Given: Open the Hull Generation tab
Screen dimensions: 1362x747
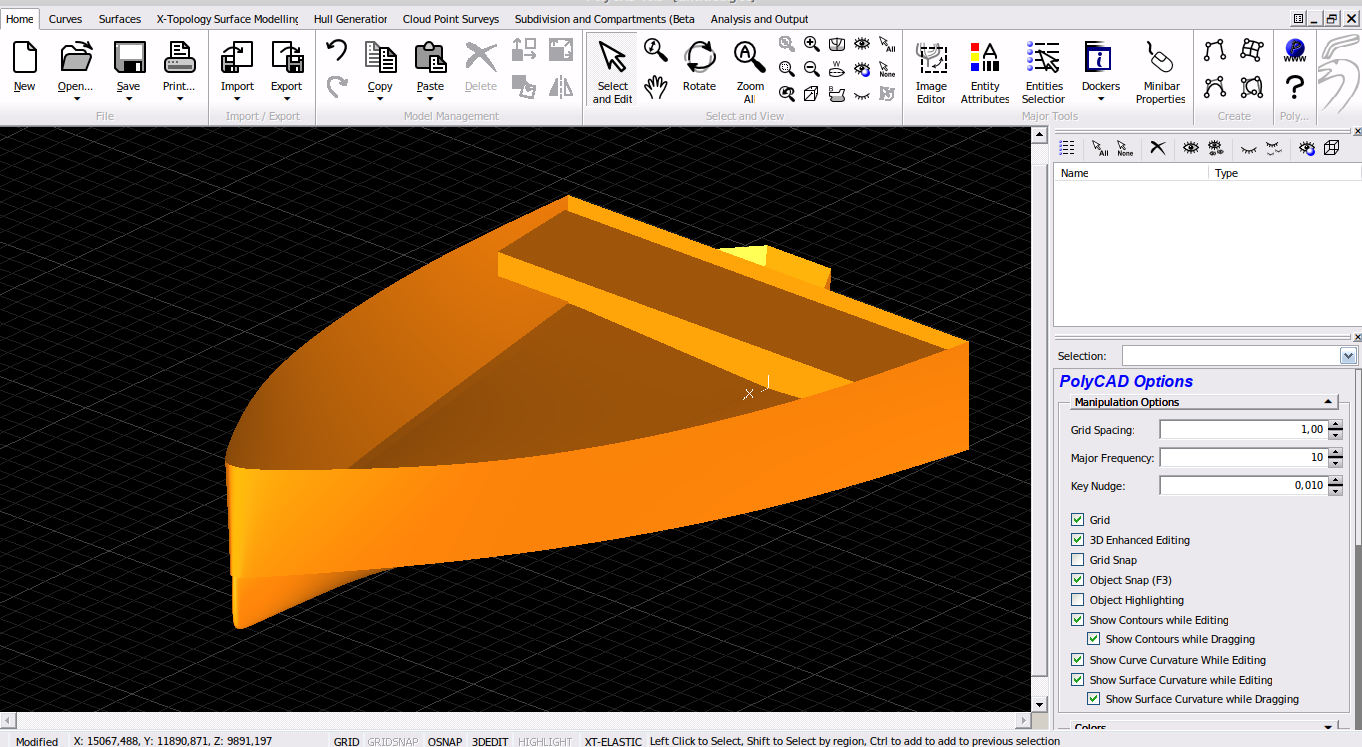Looking at the screenshot, I should coord(350,19).
